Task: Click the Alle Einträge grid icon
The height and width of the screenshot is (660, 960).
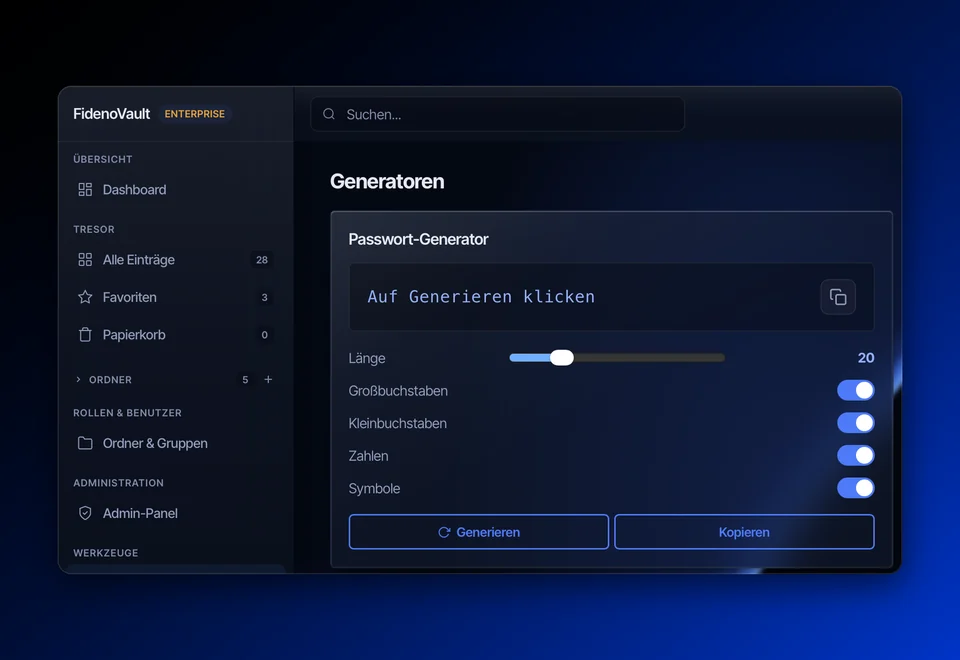Action: [x=85, y=260]
